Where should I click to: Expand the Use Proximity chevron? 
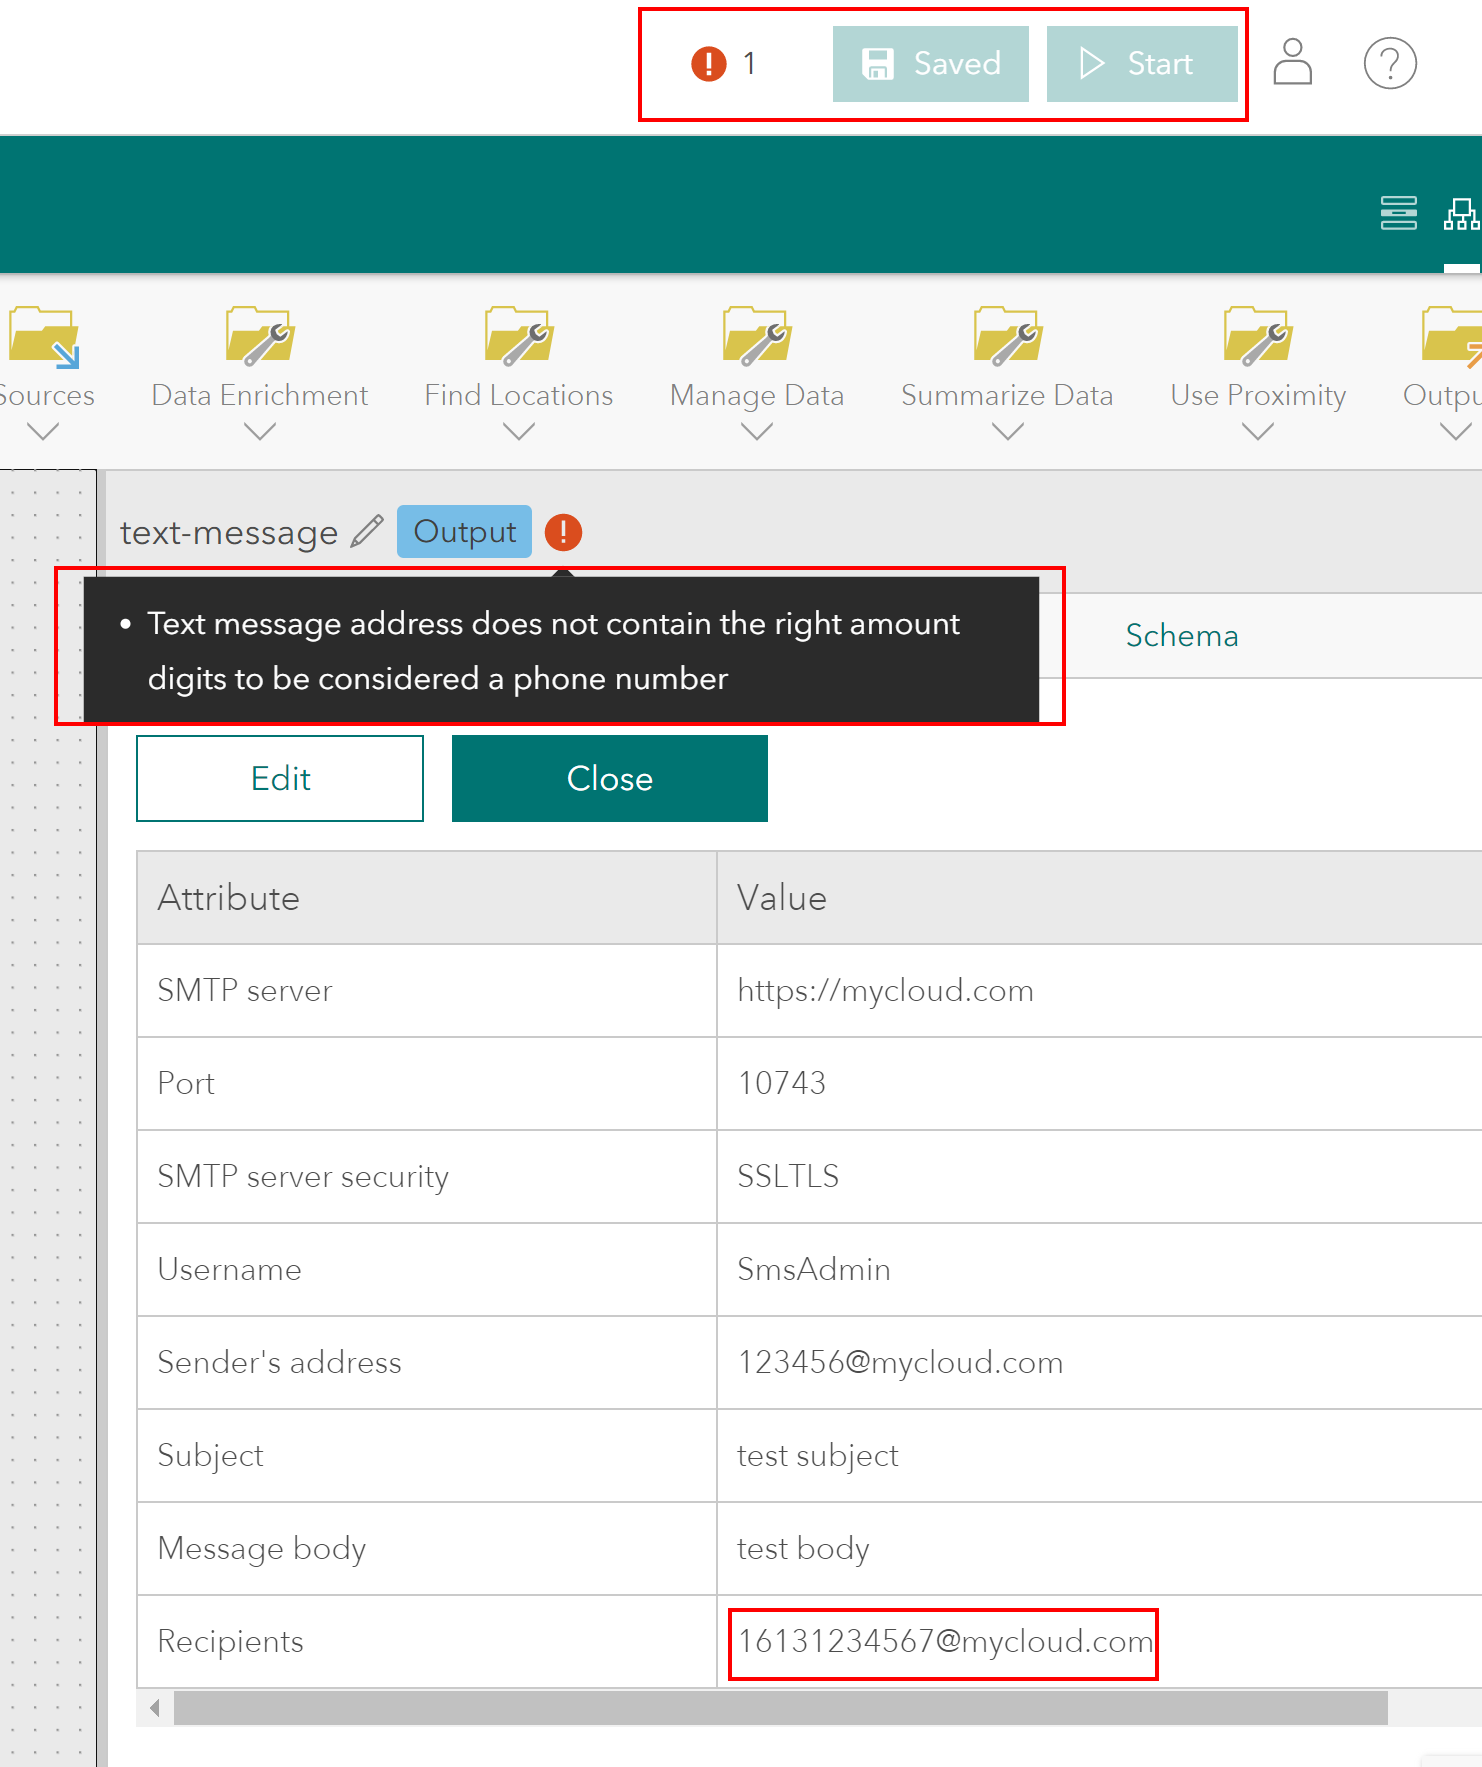pos(1257,432)
